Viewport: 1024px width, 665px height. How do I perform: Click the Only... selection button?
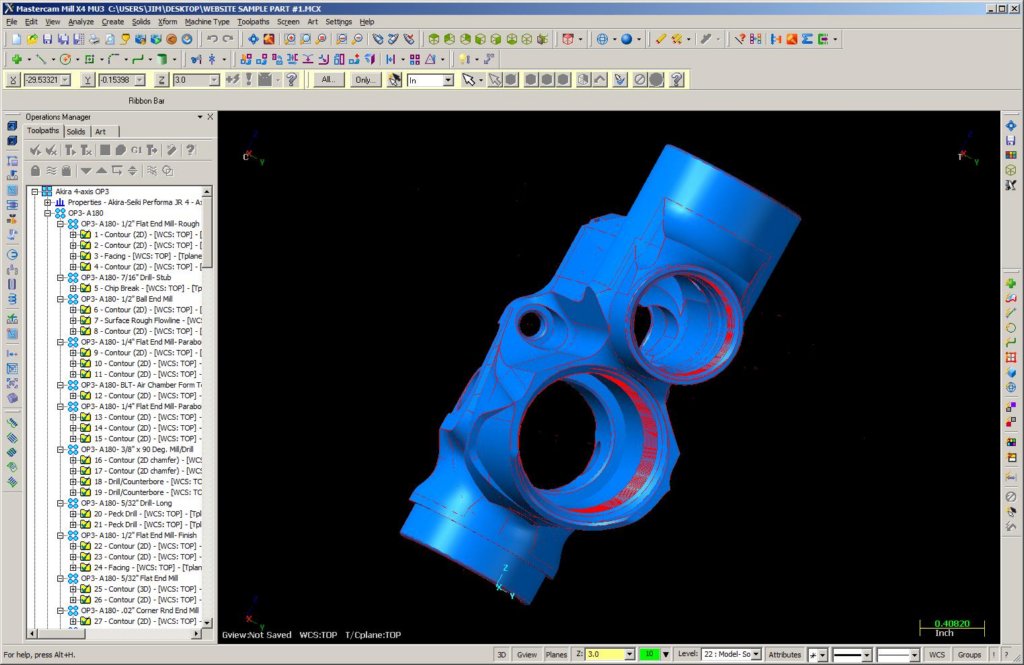(x=364, y=80)
